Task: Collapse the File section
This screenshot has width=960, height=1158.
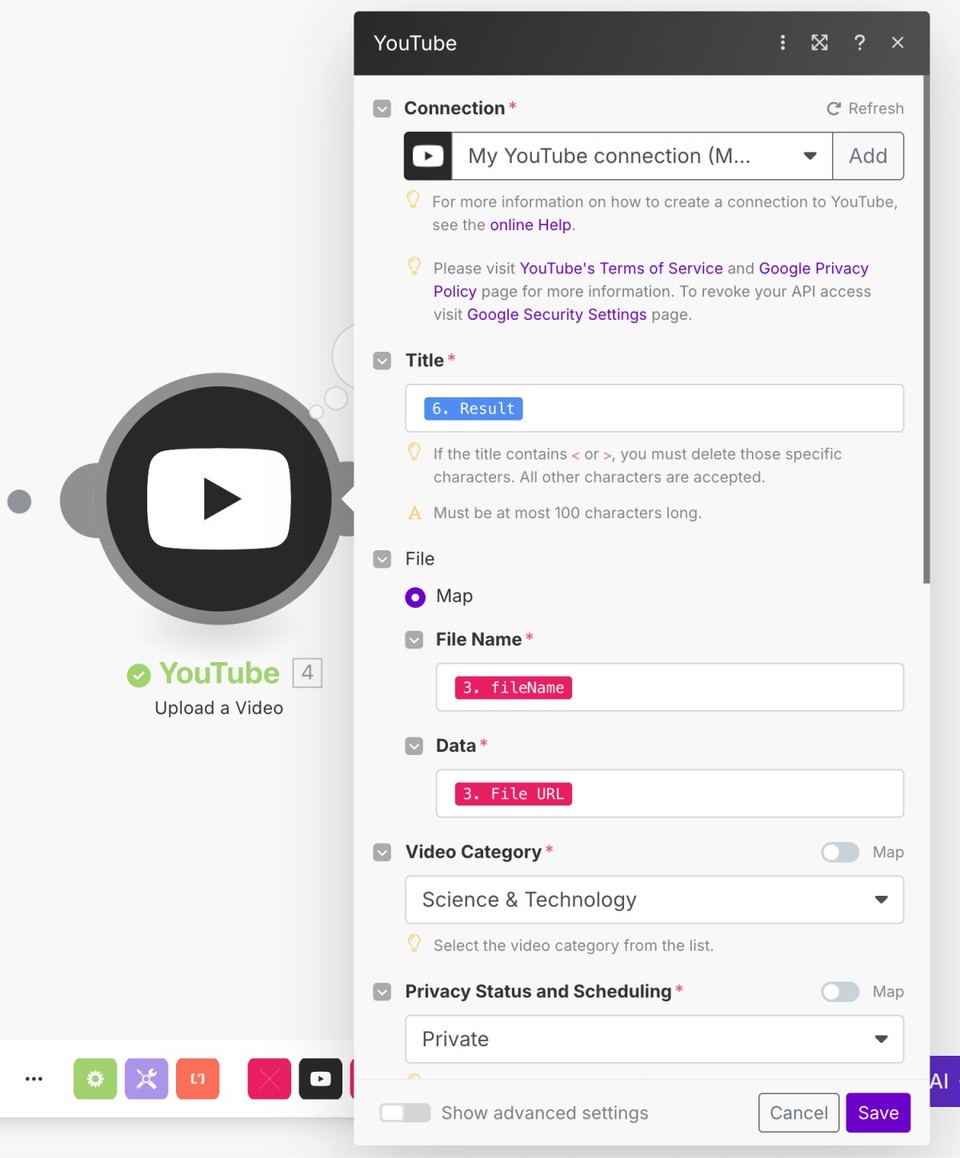Action: coord(382,559)
